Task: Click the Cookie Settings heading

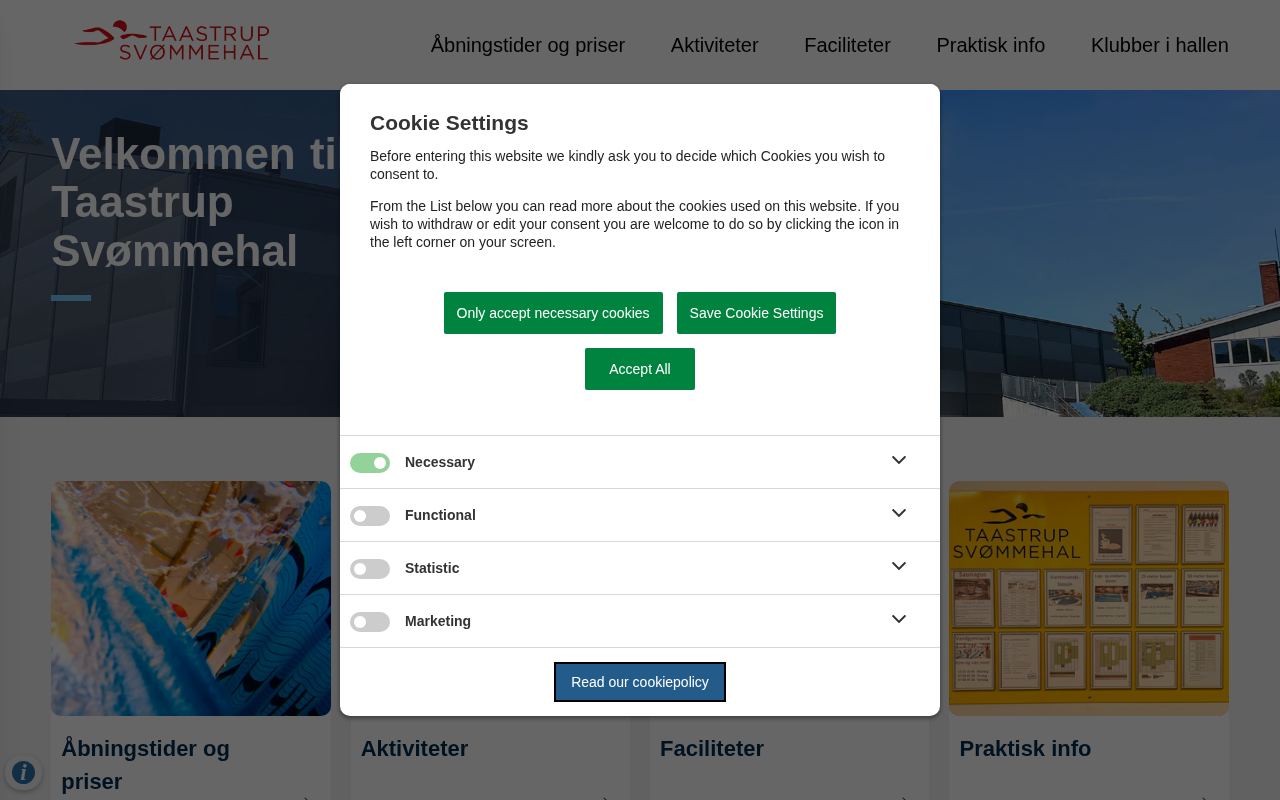Action: (449, 123)
